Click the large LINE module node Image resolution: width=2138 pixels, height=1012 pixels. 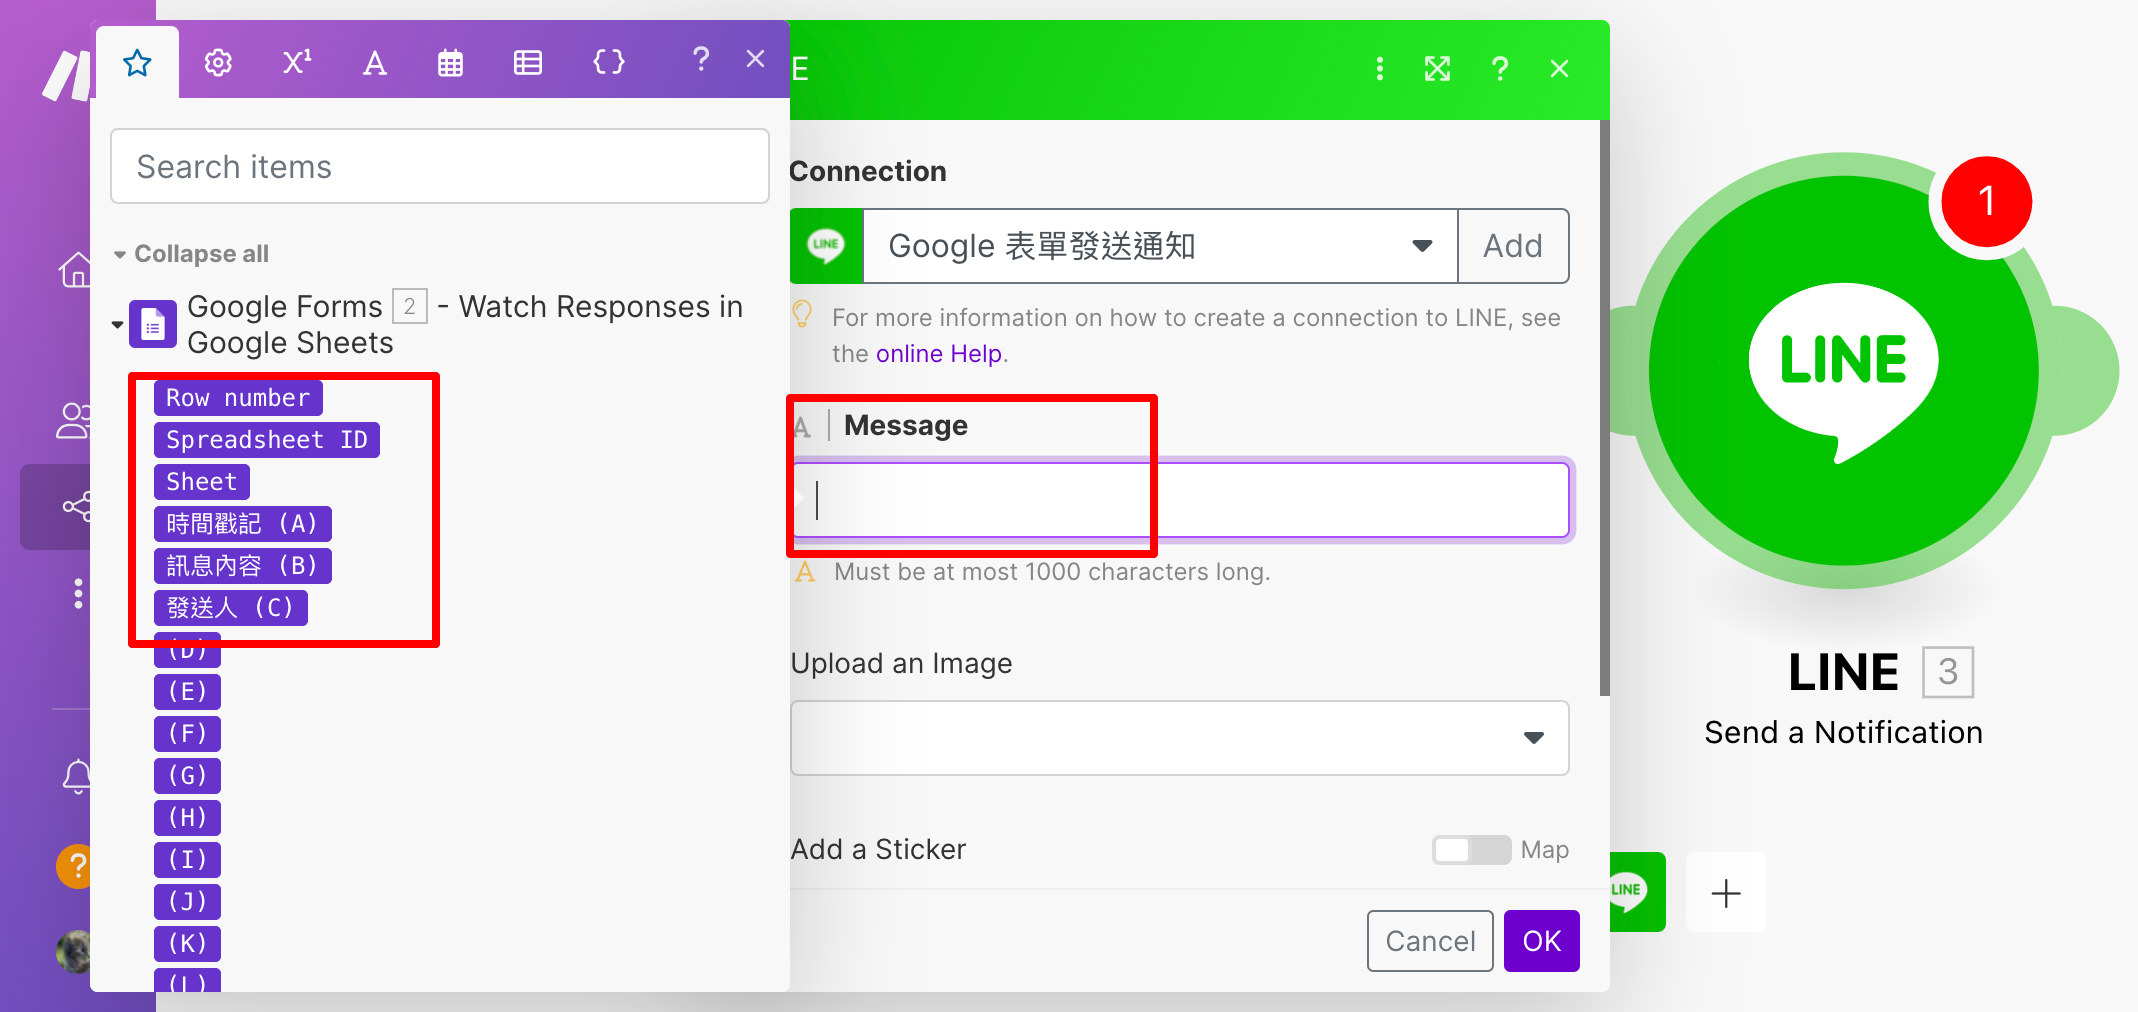coord(1844,371)
